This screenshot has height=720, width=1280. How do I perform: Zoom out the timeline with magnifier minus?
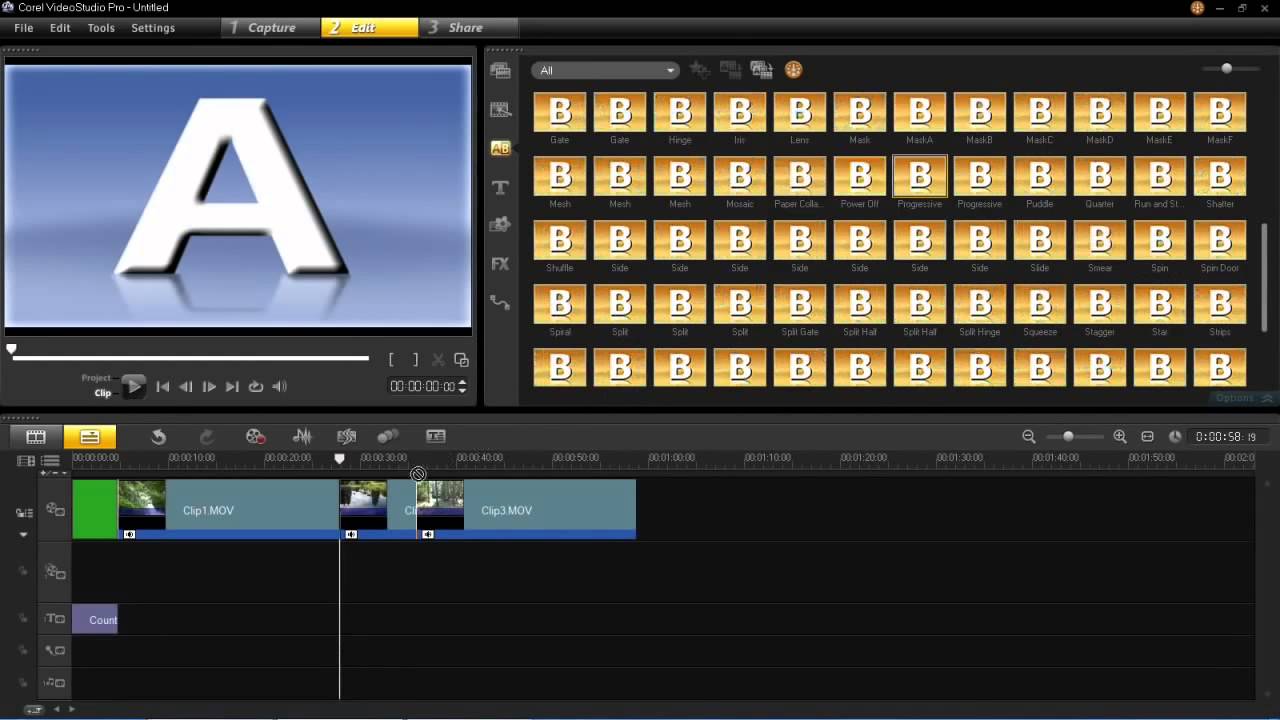(1029, 436)
